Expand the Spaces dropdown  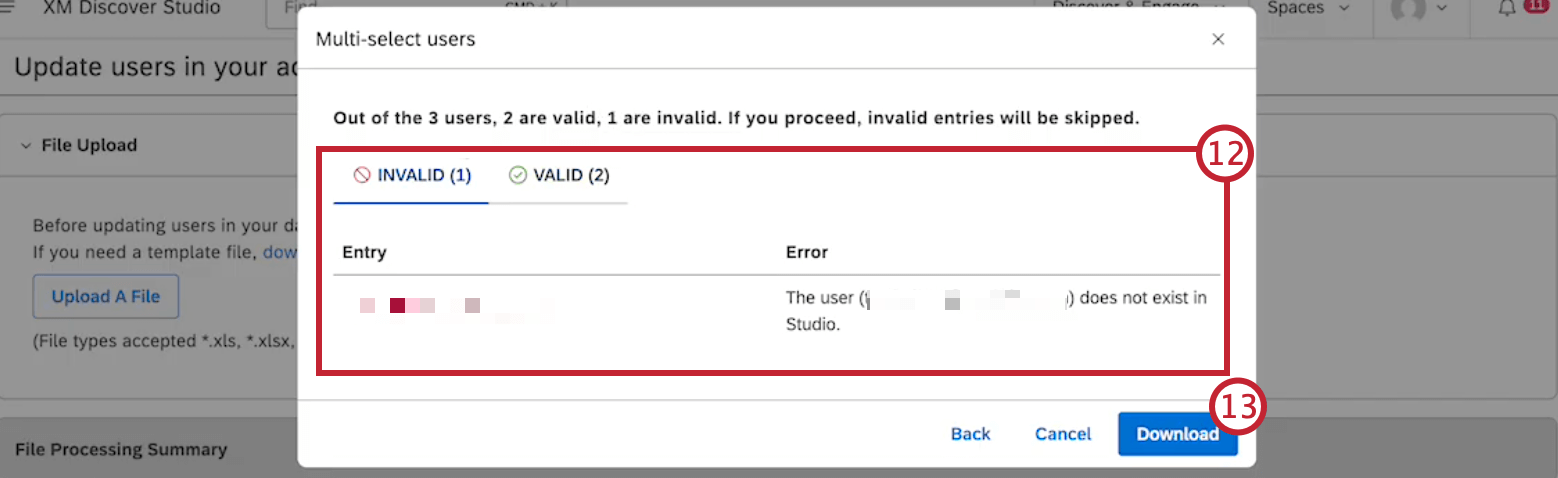click(1308, 8)
